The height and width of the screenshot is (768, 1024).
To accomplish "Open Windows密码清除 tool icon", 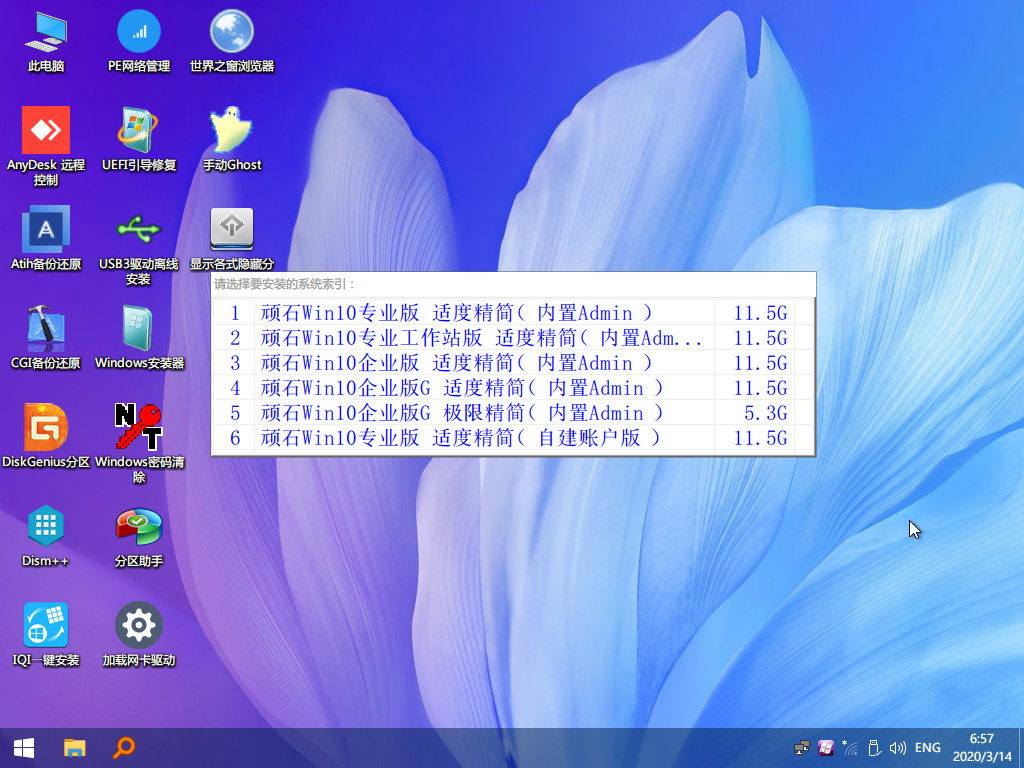I will pos(139,428).
